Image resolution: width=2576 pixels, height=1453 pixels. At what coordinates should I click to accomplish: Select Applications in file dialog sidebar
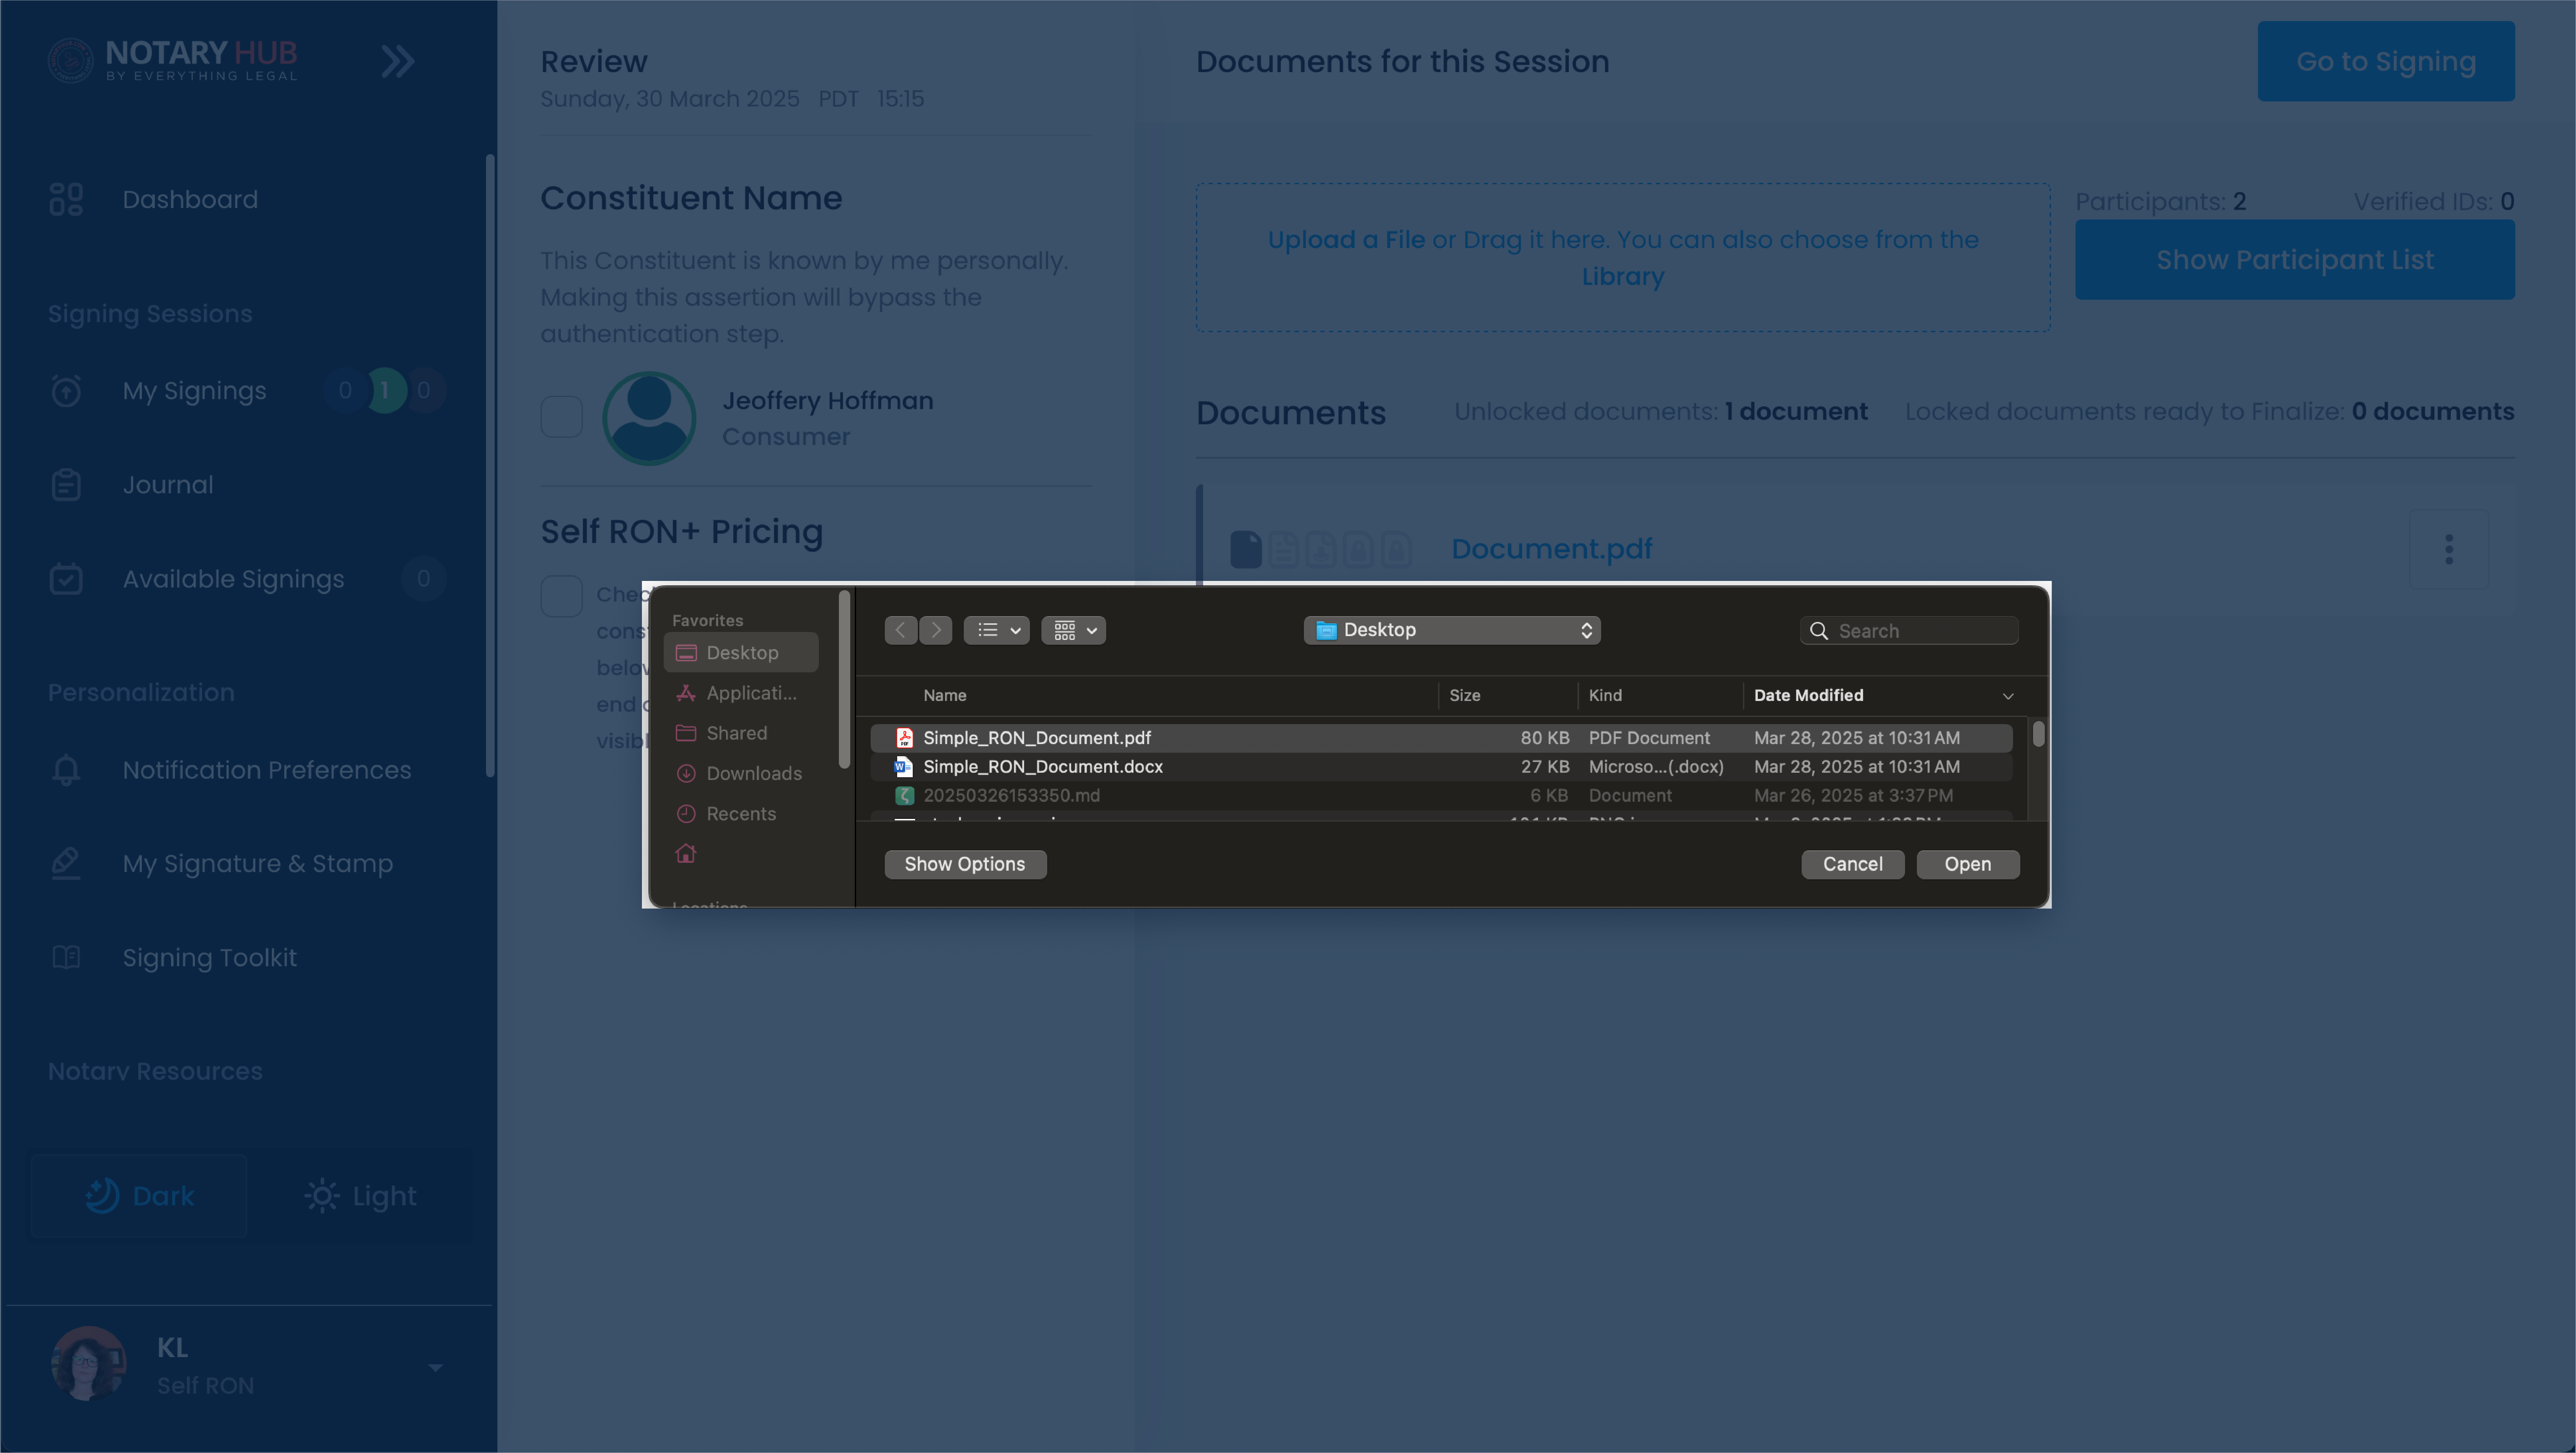pos(741,693)
